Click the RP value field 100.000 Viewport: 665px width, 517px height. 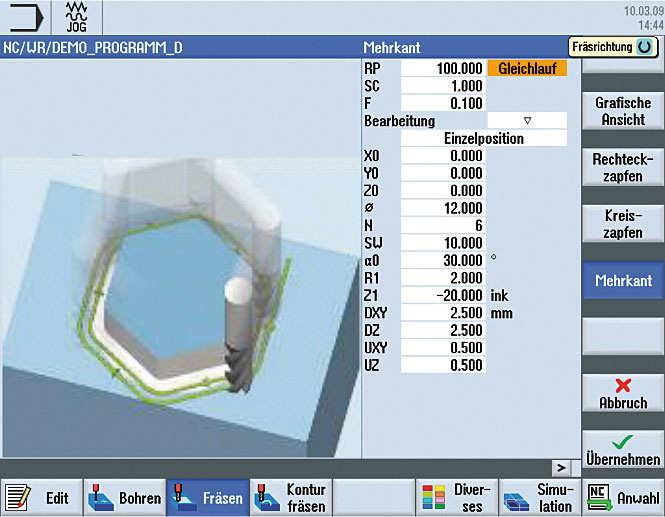pos(443,69)
